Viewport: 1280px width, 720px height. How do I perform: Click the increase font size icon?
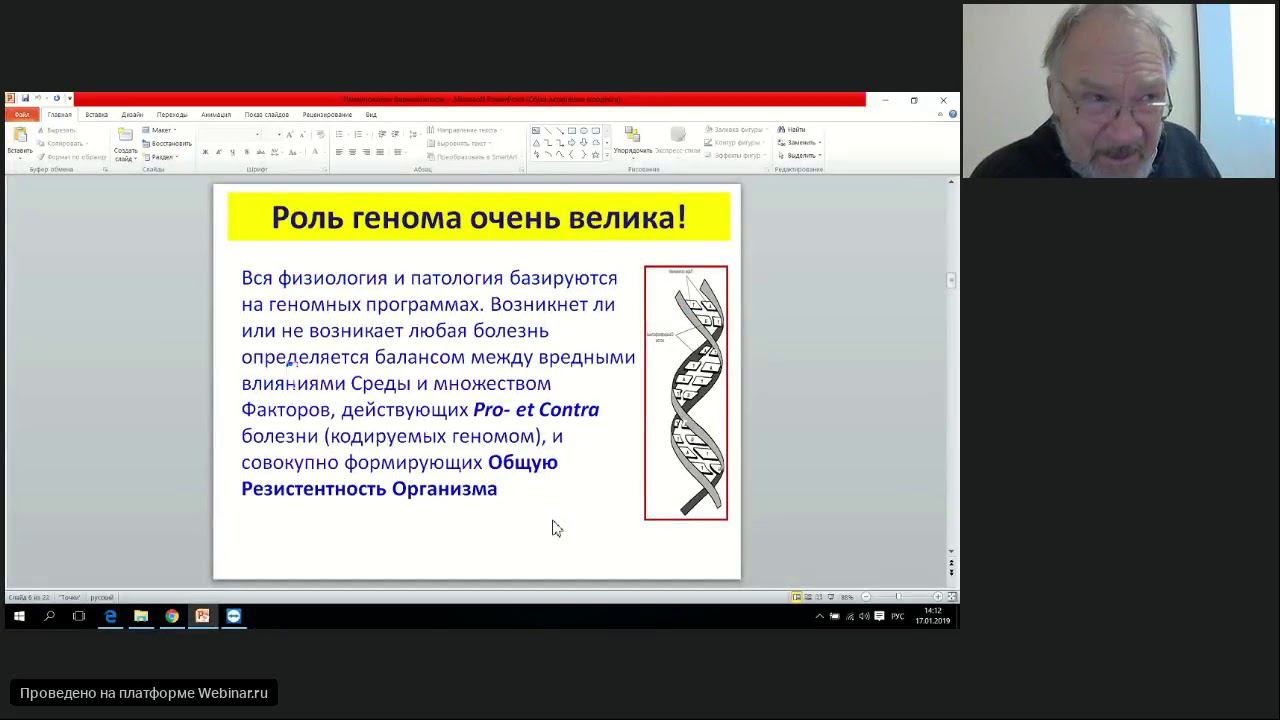coord(290,134)
